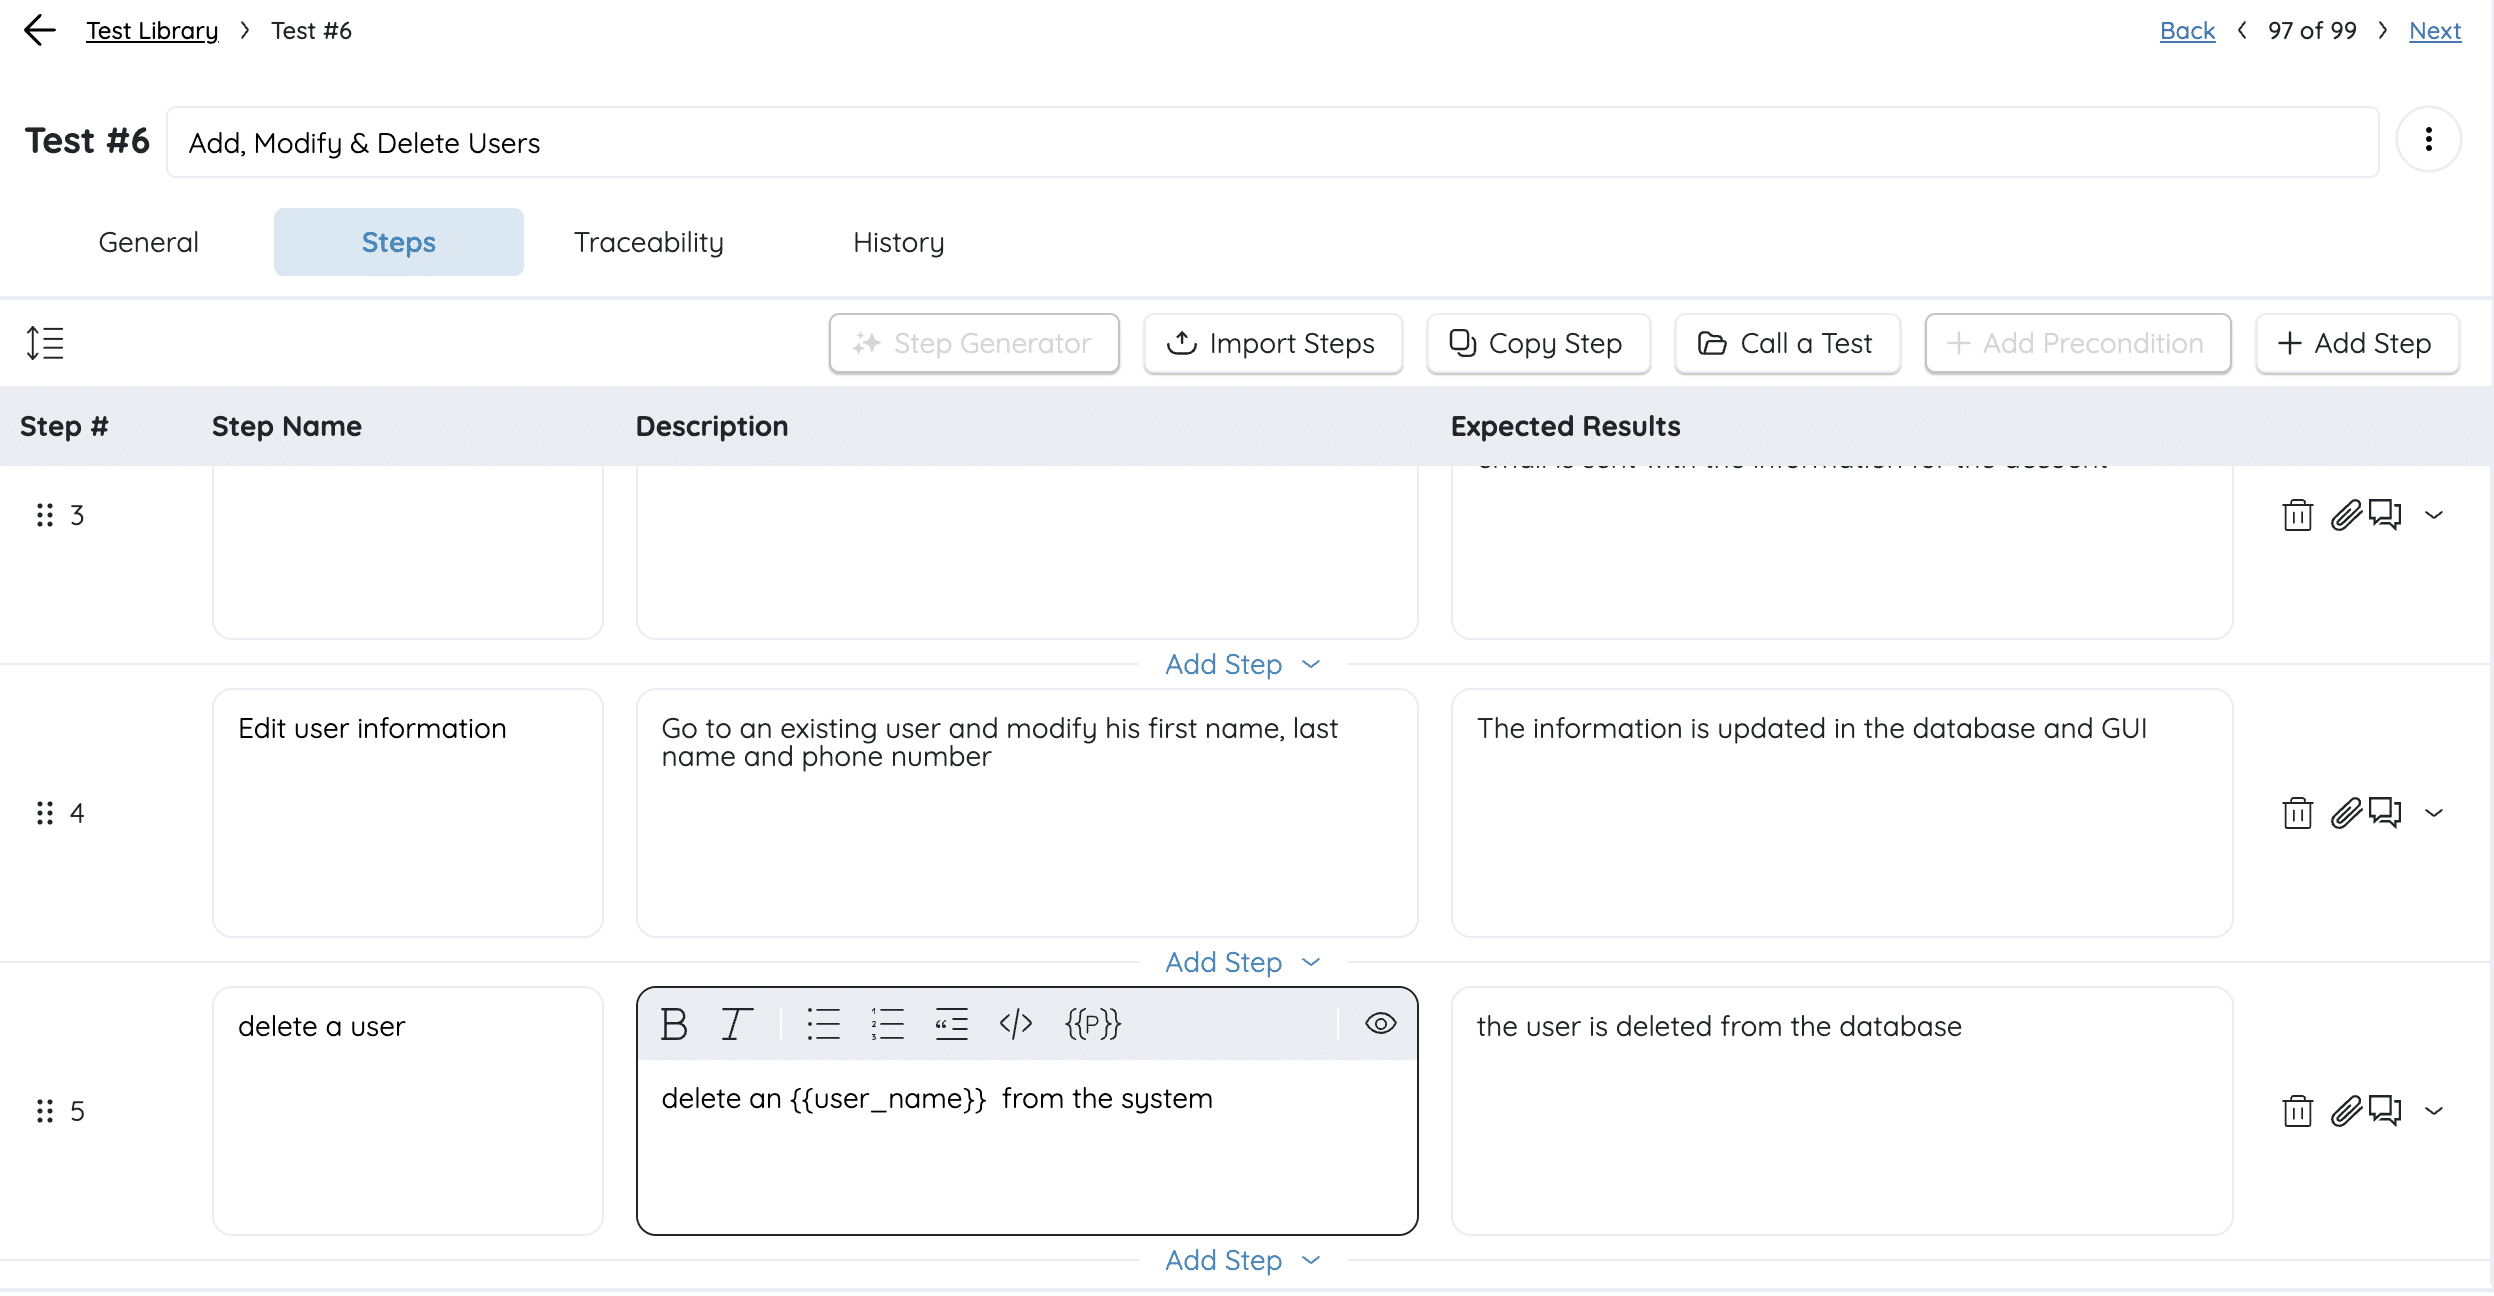Image resolution: width=2494 pixels, height=1296 pixels.
Task: Expand step 4 details chevron
Action: (x=2434, y=813)
